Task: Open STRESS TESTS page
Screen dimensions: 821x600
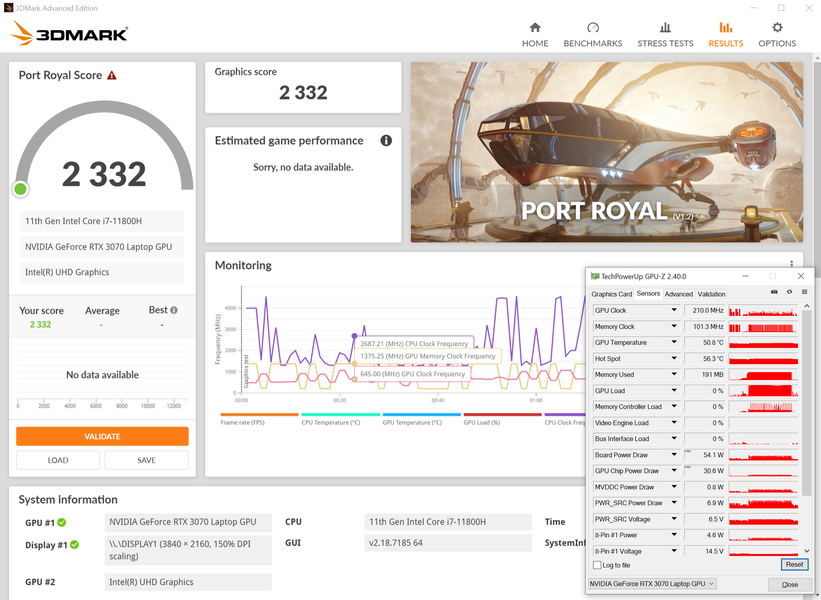Action: pos(665,35)
